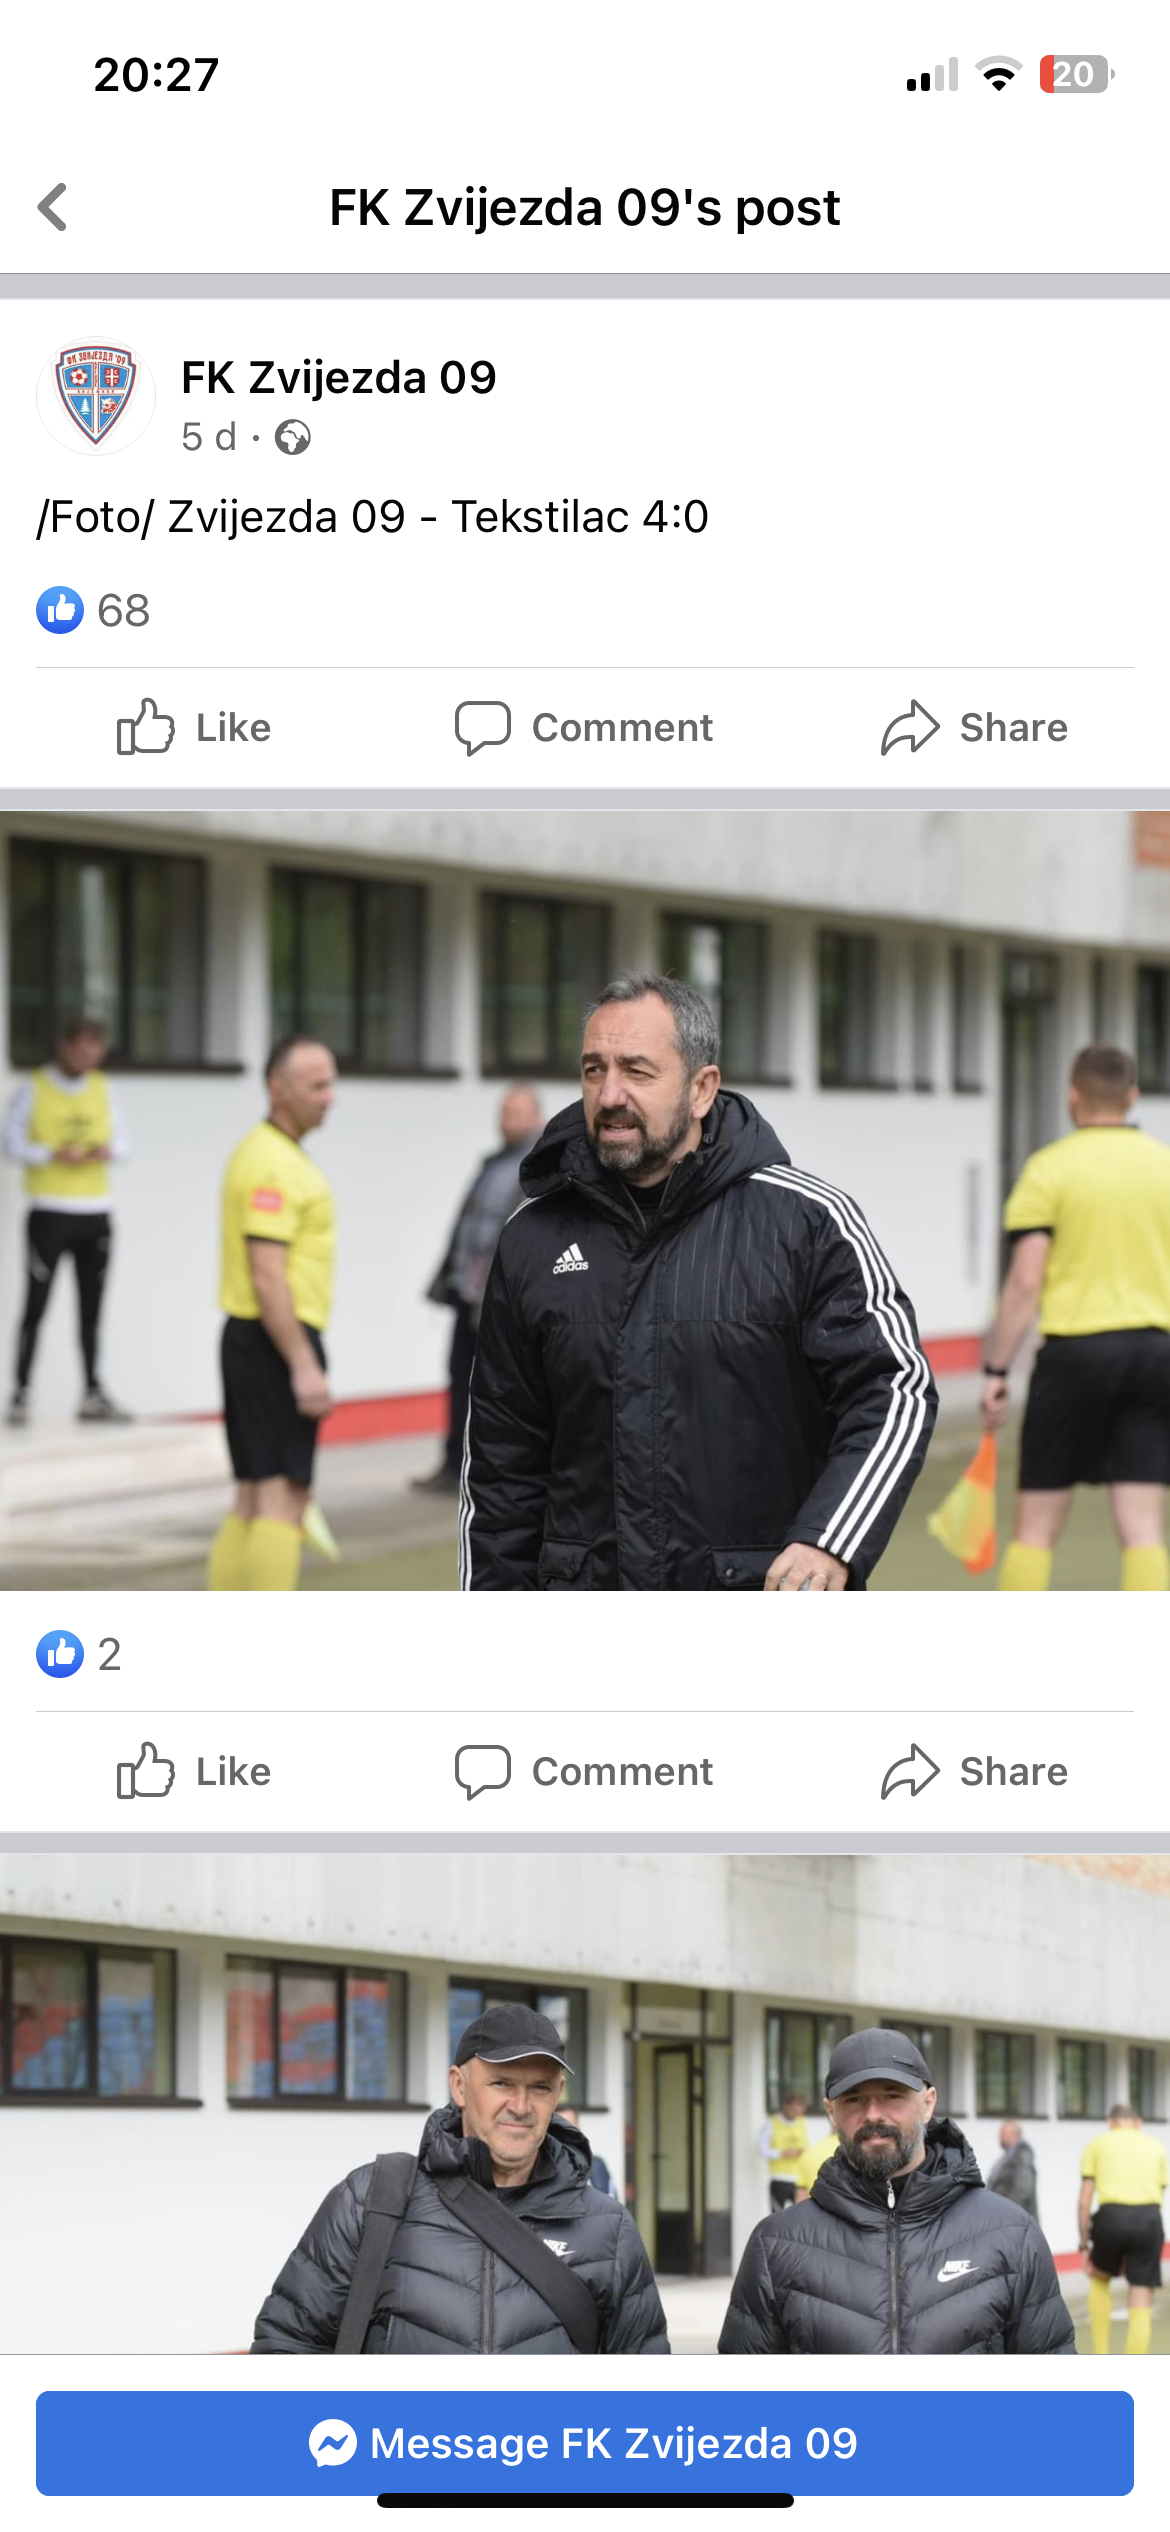Comment on the first photo of the coach
The height and width of the screenshot is (2532, 1170).
pos(584,1771)
